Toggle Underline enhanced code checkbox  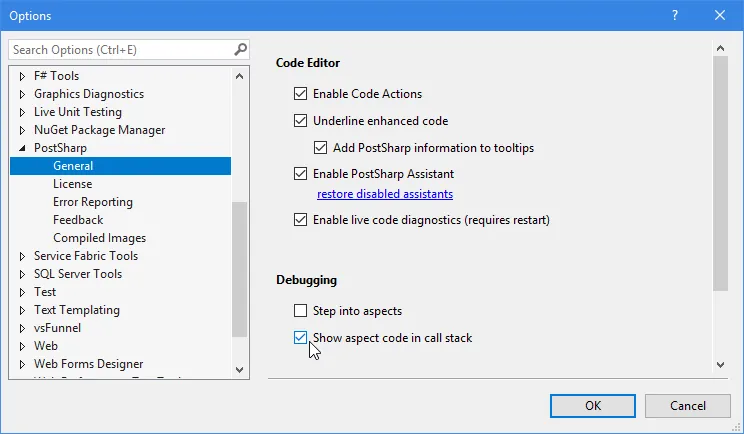[x=300, y=120]
